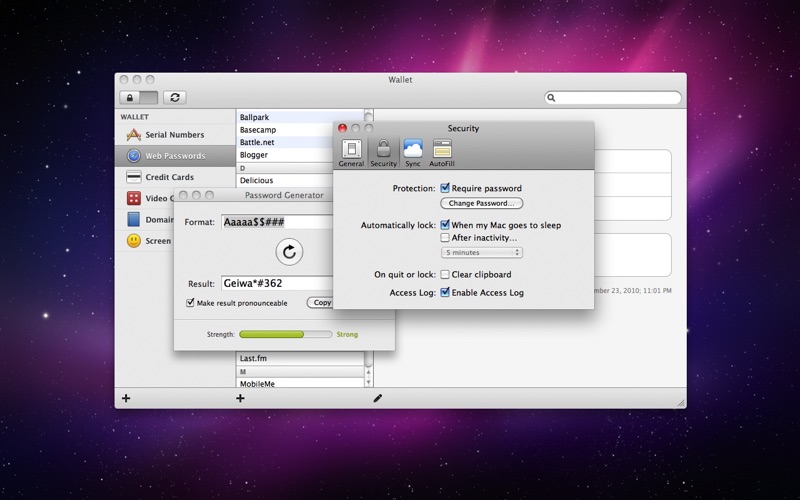Open the Credit Cards category
Viewport: 800px width, 500px height.
coord(169,177)
